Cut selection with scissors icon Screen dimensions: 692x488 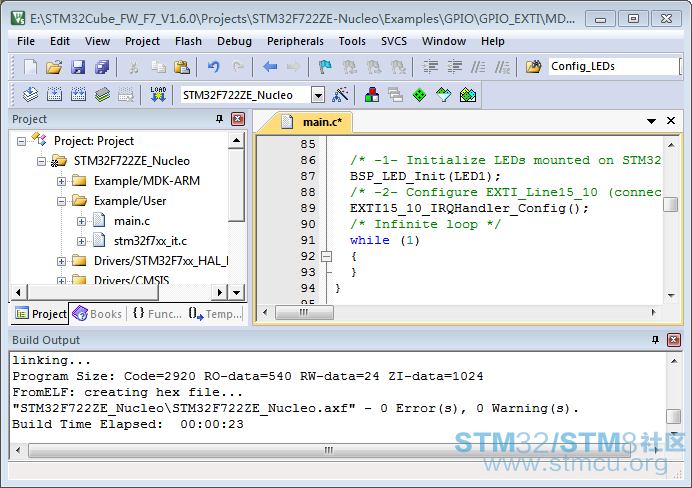133,67
